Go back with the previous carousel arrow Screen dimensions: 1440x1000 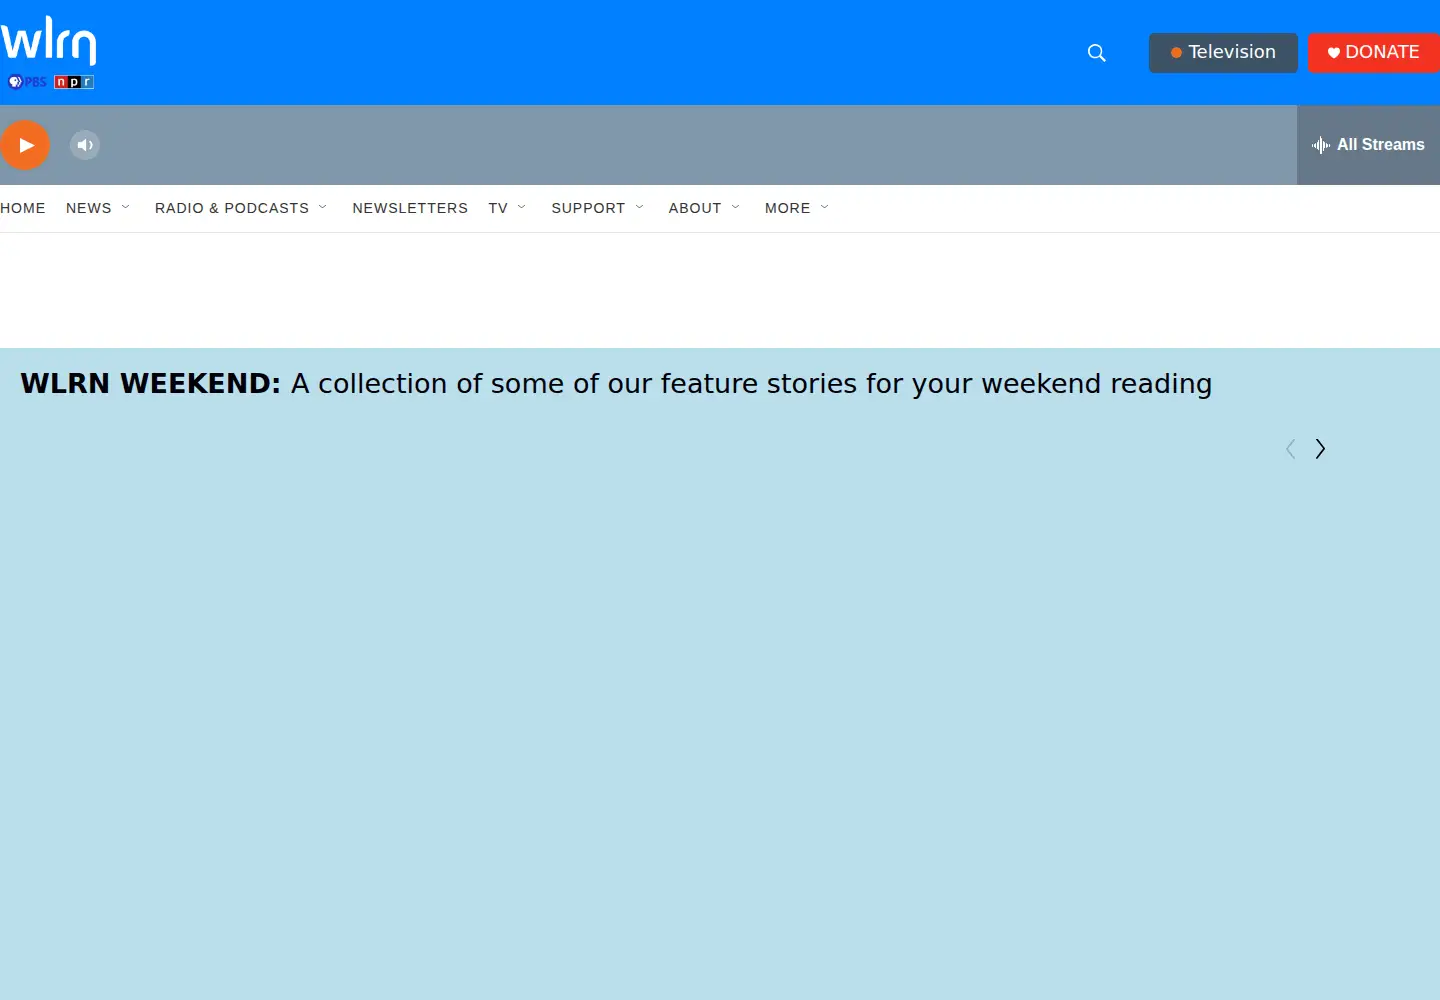click(1291, 449)
